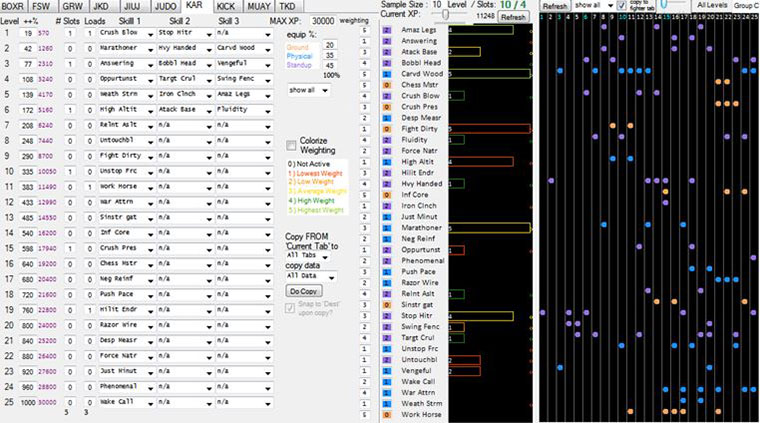Click the Group C button at the top right
The height and width of the screenshot is (423, 760).
(x=746, y=5)
